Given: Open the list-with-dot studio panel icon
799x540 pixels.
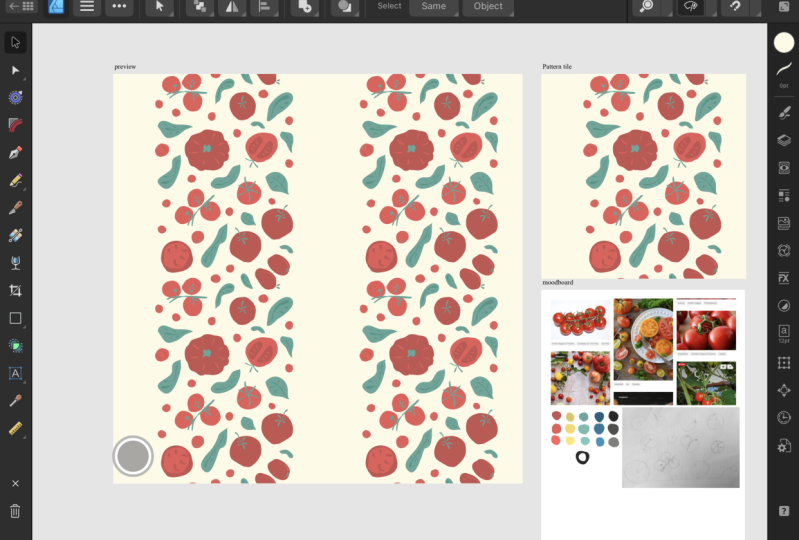Looking at the screenshot, I should pyautogui.click(x=784, y=195).
